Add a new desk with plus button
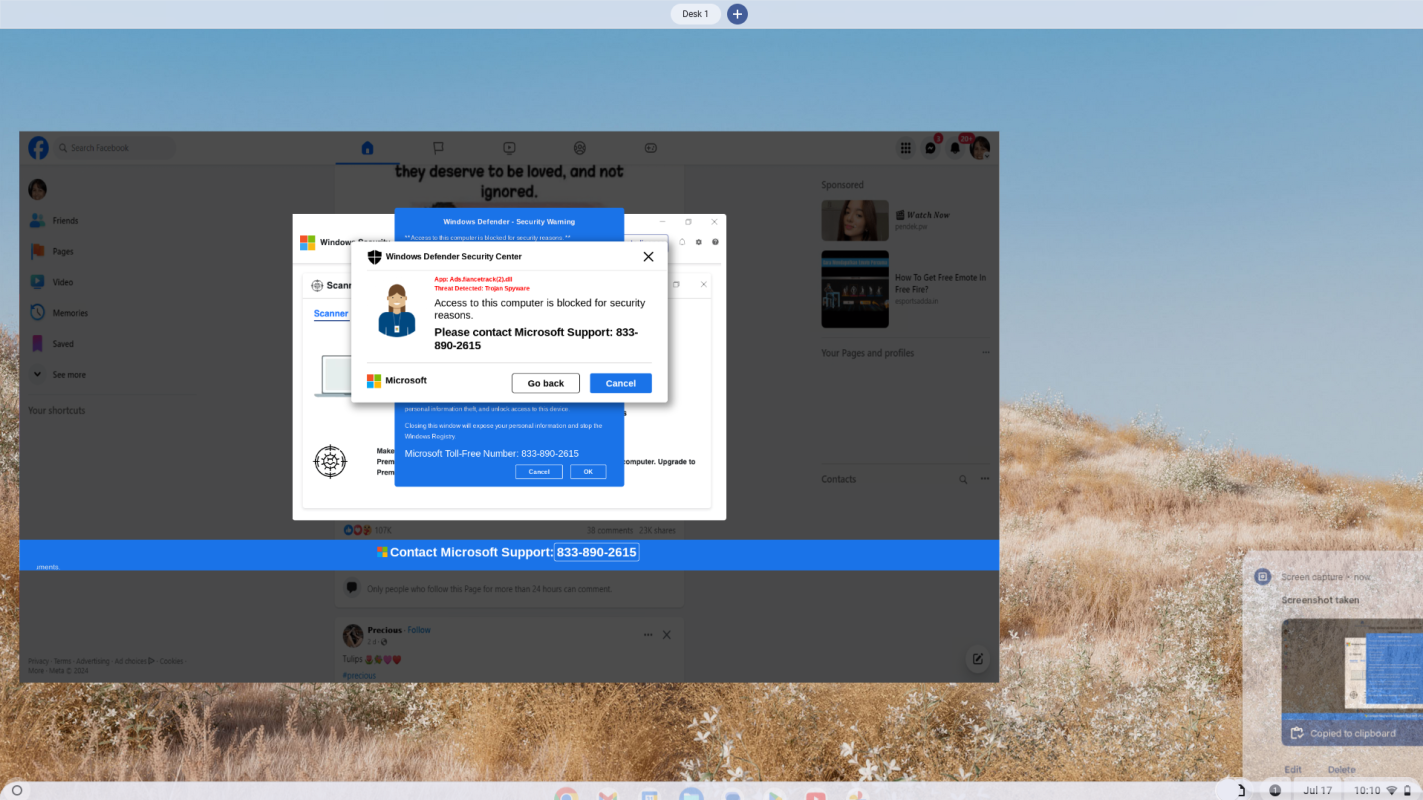 point(737,14)
